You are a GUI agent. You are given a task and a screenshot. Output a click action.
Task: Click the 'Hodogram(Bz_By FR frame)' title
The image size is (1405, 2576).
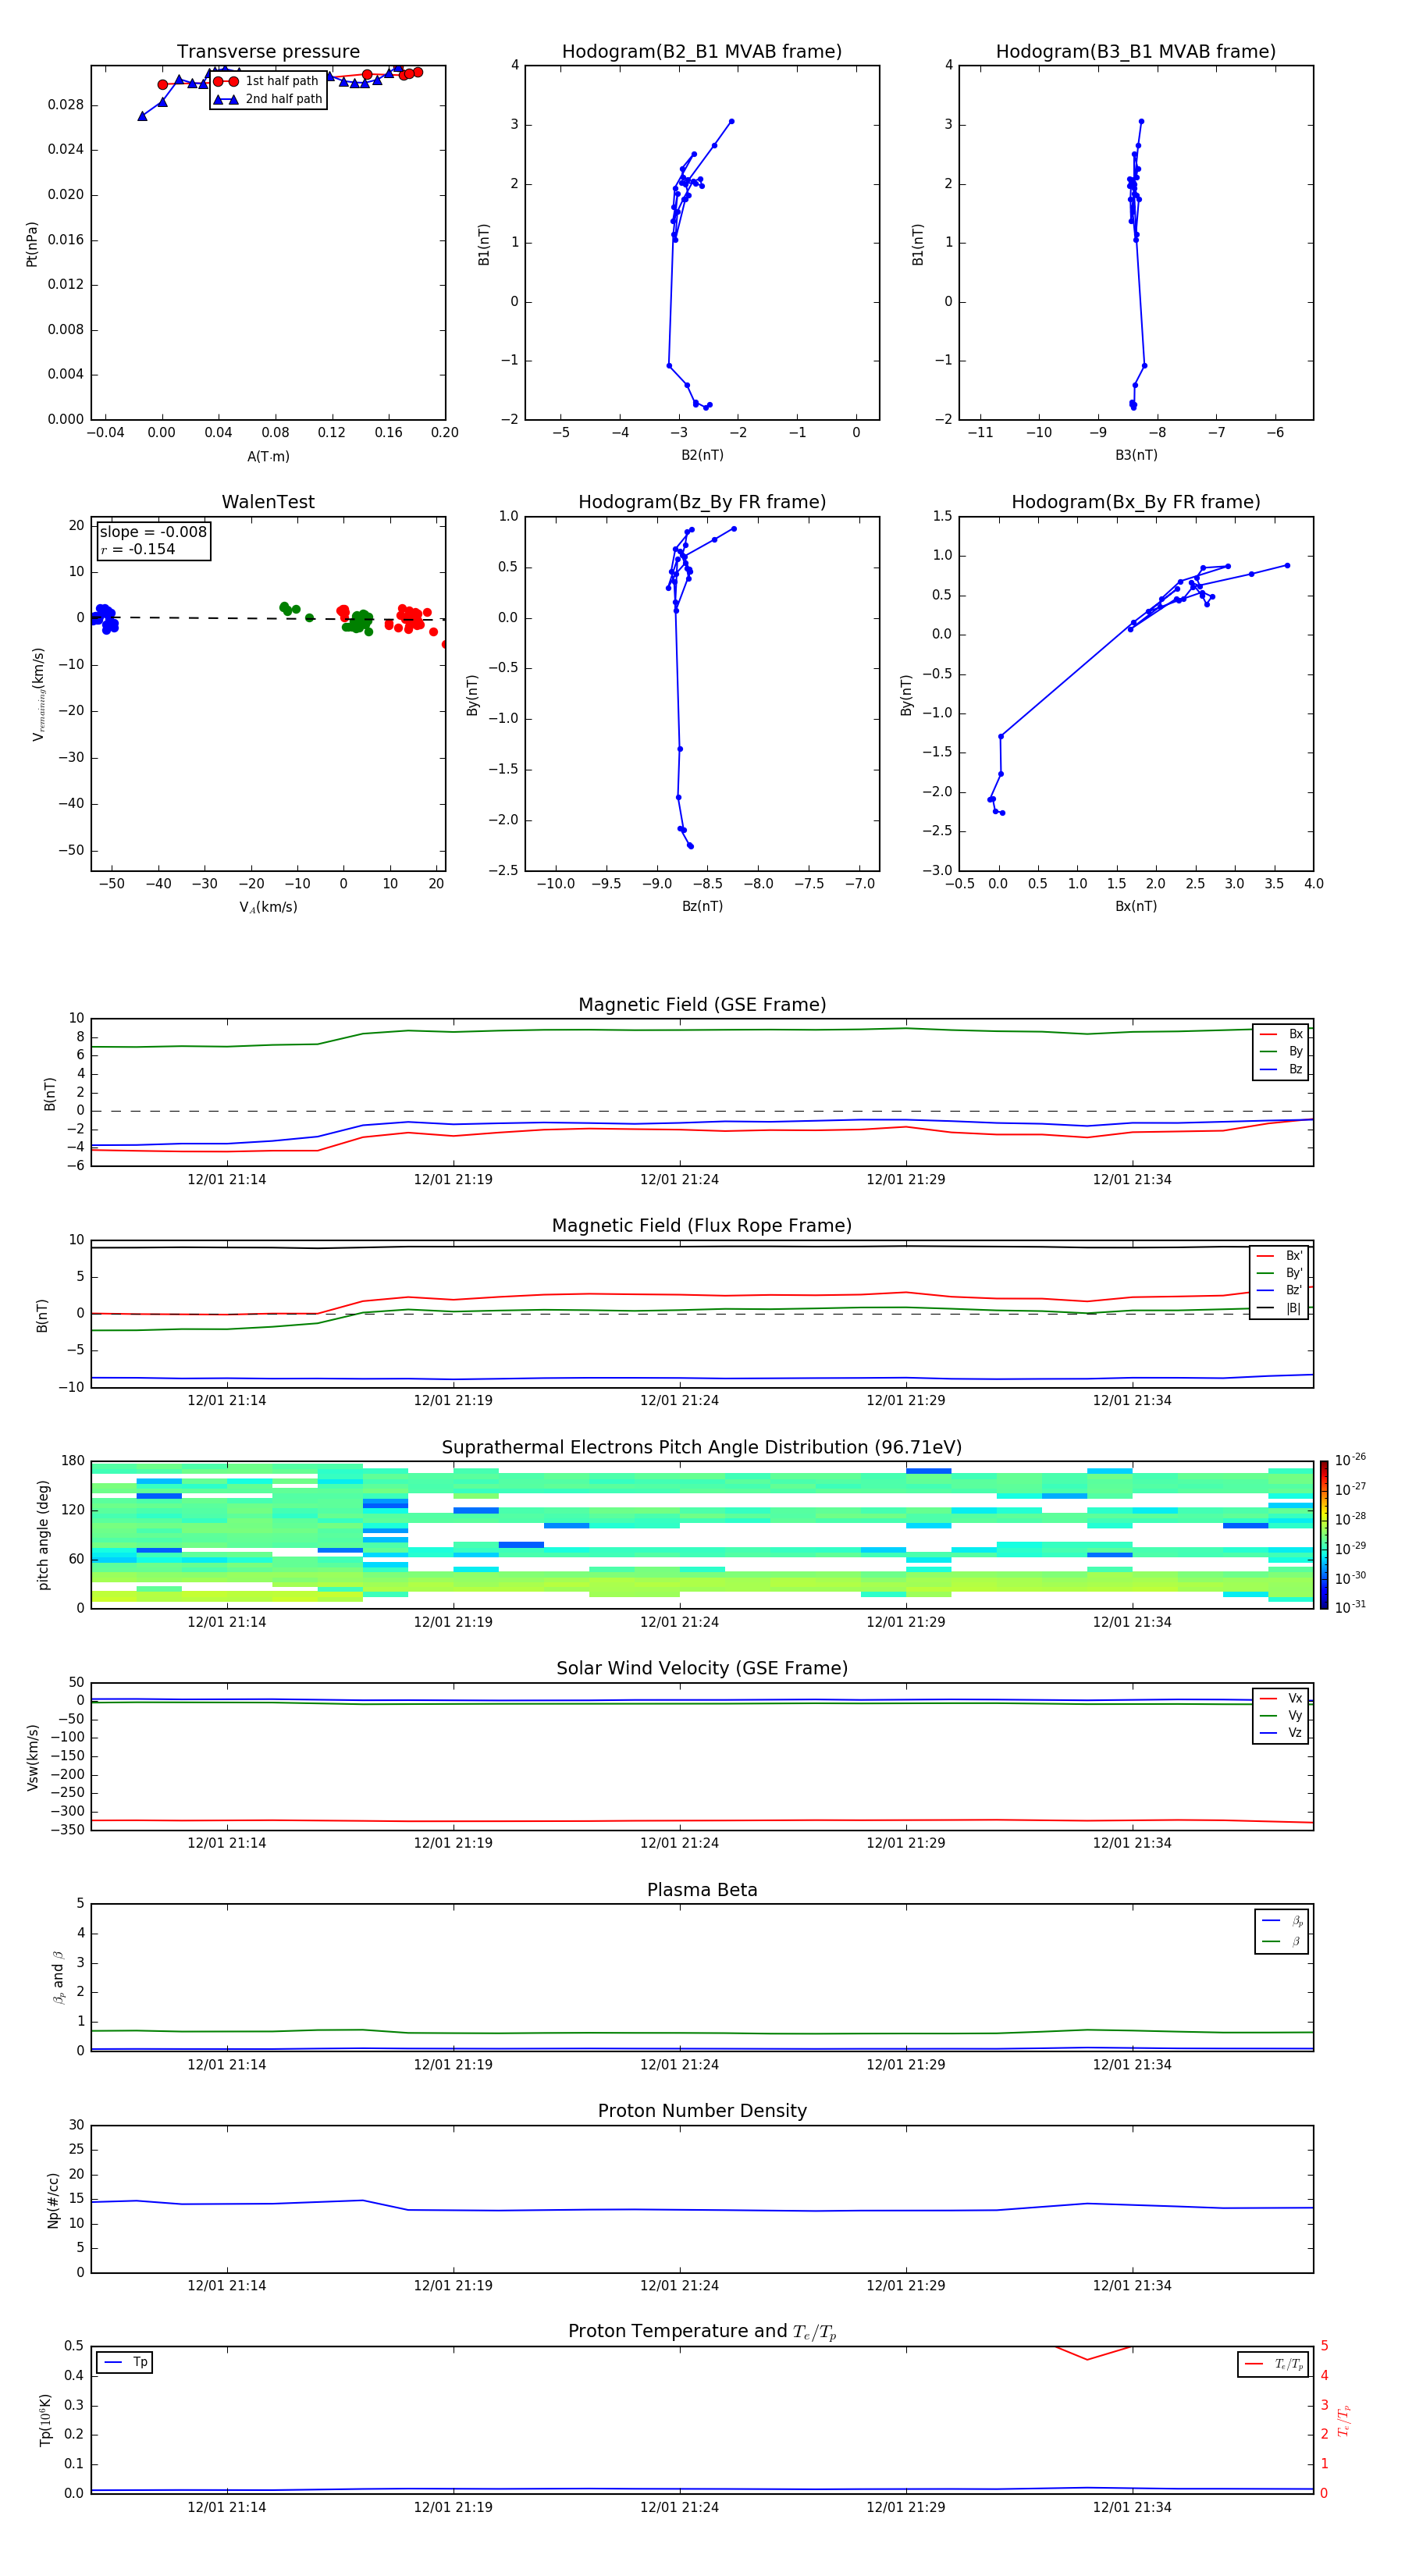pyautogui.click(x=702, y=502)
